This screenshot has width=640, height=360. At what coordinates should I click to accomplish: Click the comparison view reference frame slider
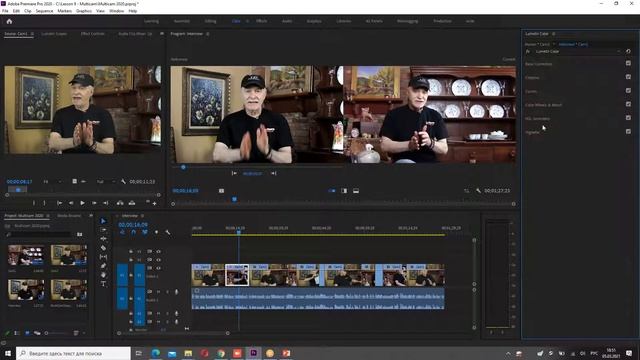click(183, 167)
